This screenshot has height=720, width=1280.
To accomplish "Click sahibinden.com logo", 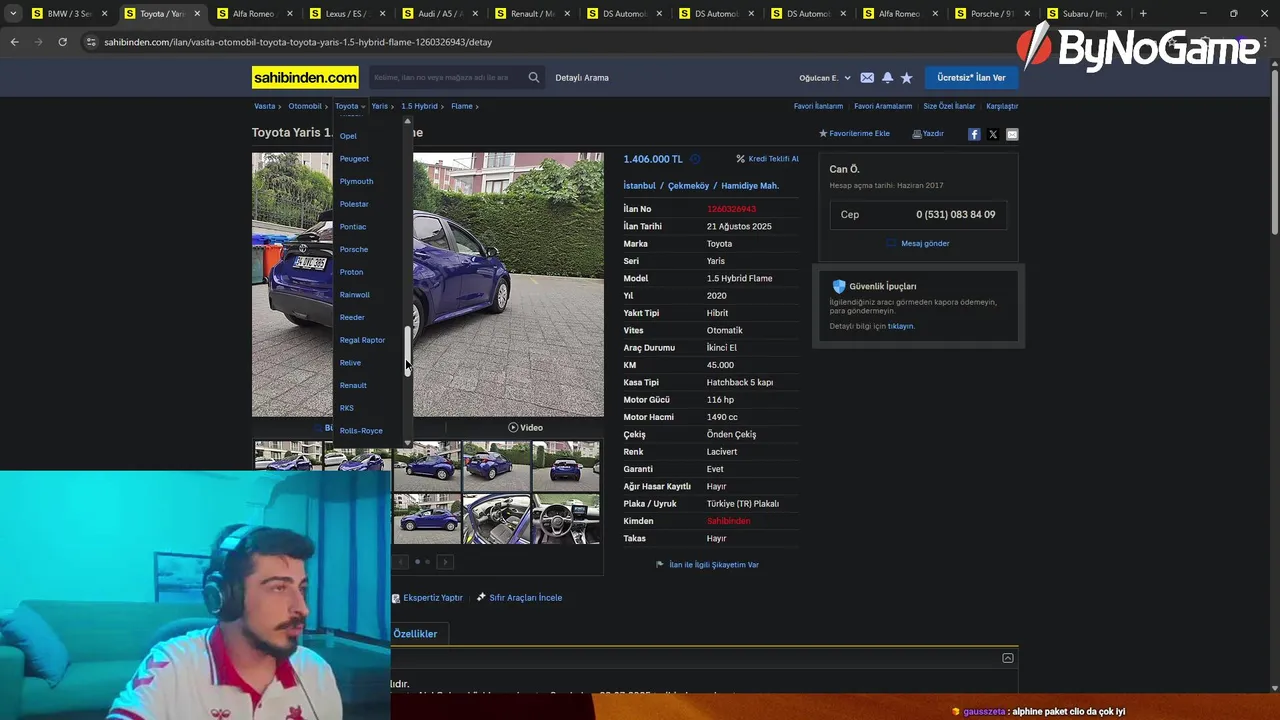I will click(305, 78).
